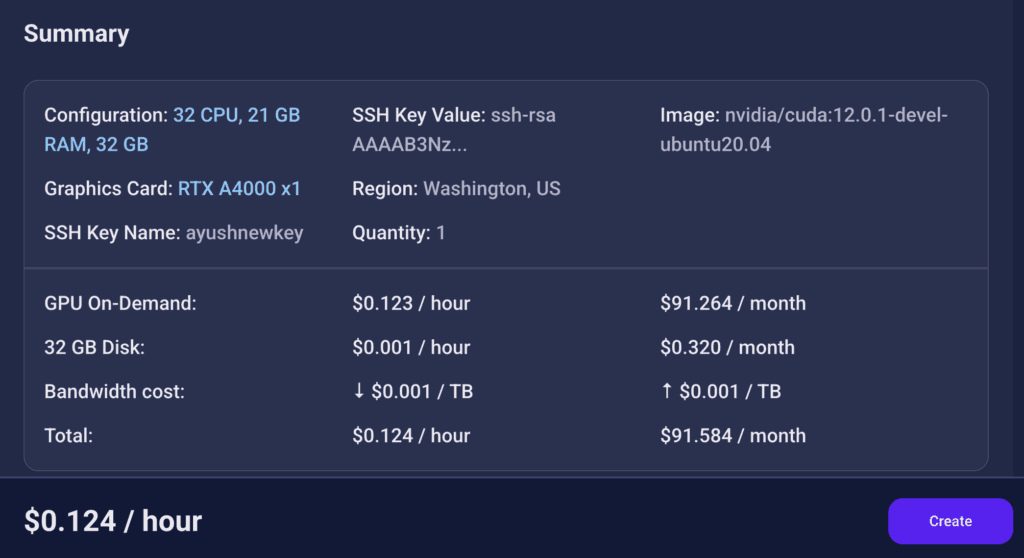This screenshot has width=1024, height=558.
Task: Click the Bandwidth cost row label
Action: pos(114,392)
